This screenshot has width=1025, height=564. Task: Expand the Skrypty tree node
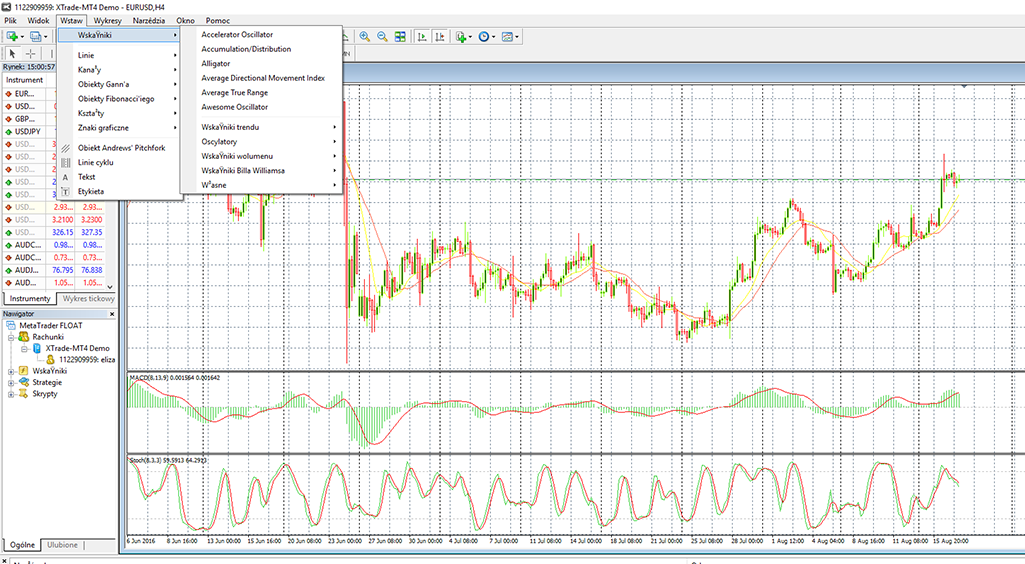click(x=10, y=394)
